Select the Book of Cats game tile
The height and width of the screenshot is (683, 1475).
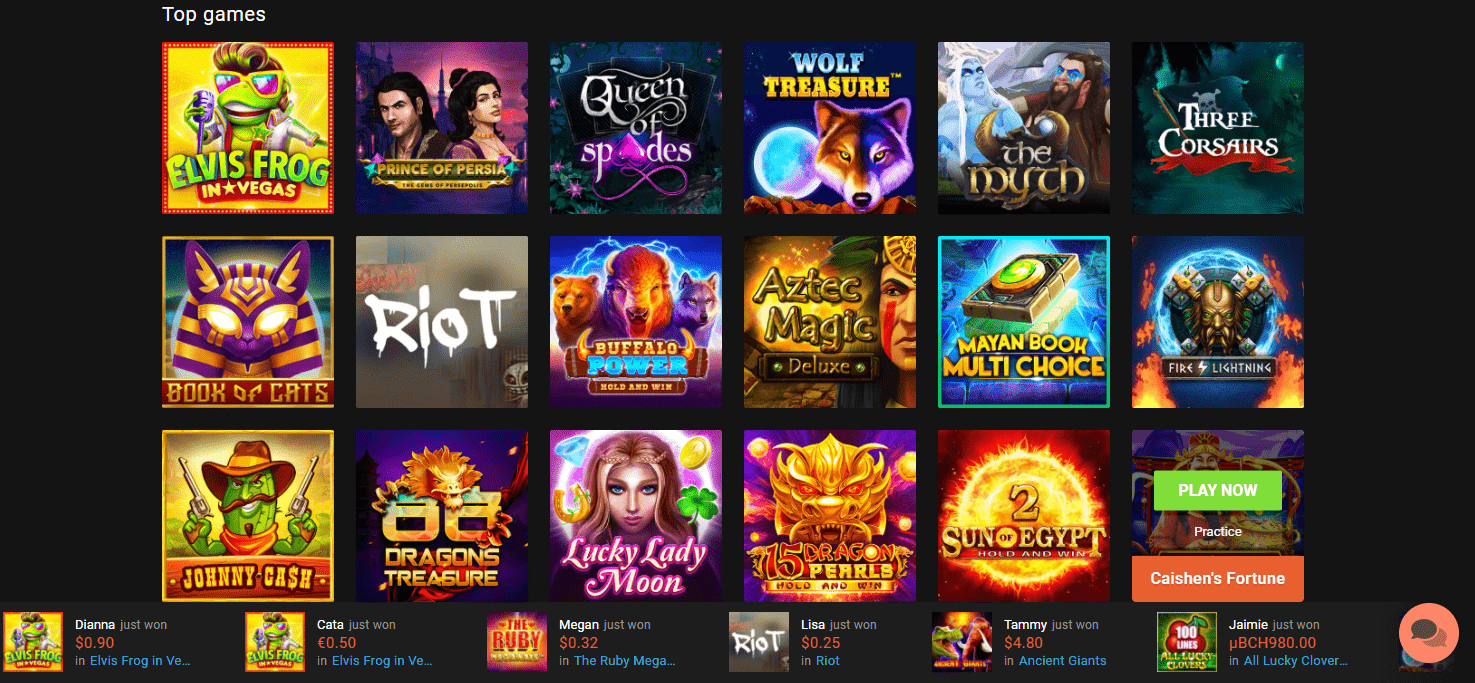coord(248,322)
